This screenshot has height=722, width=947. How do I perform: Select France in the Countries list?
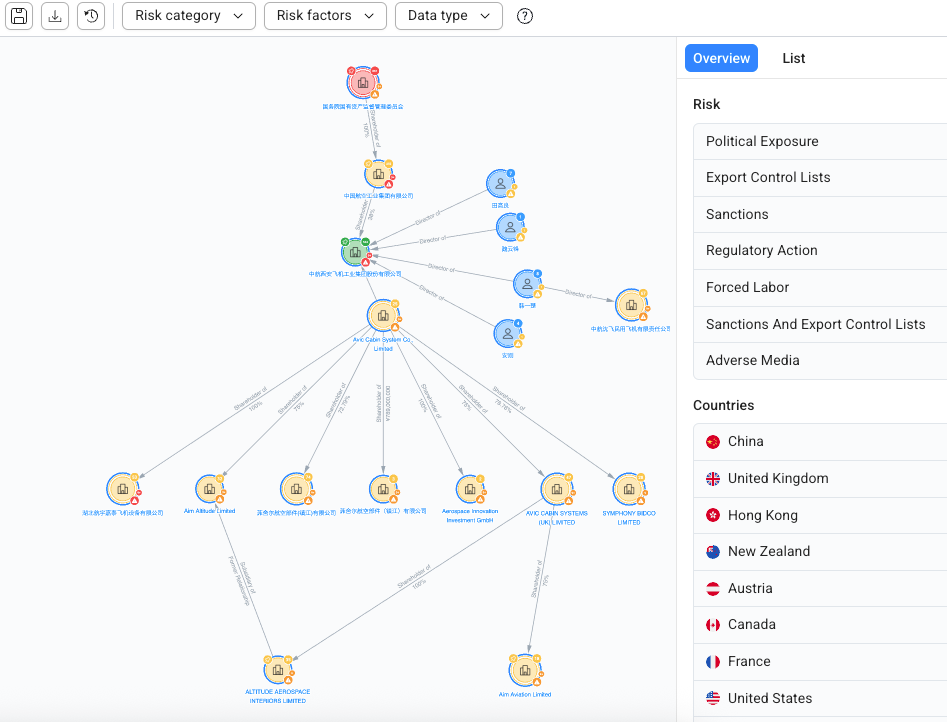click(x=820, y=662)
